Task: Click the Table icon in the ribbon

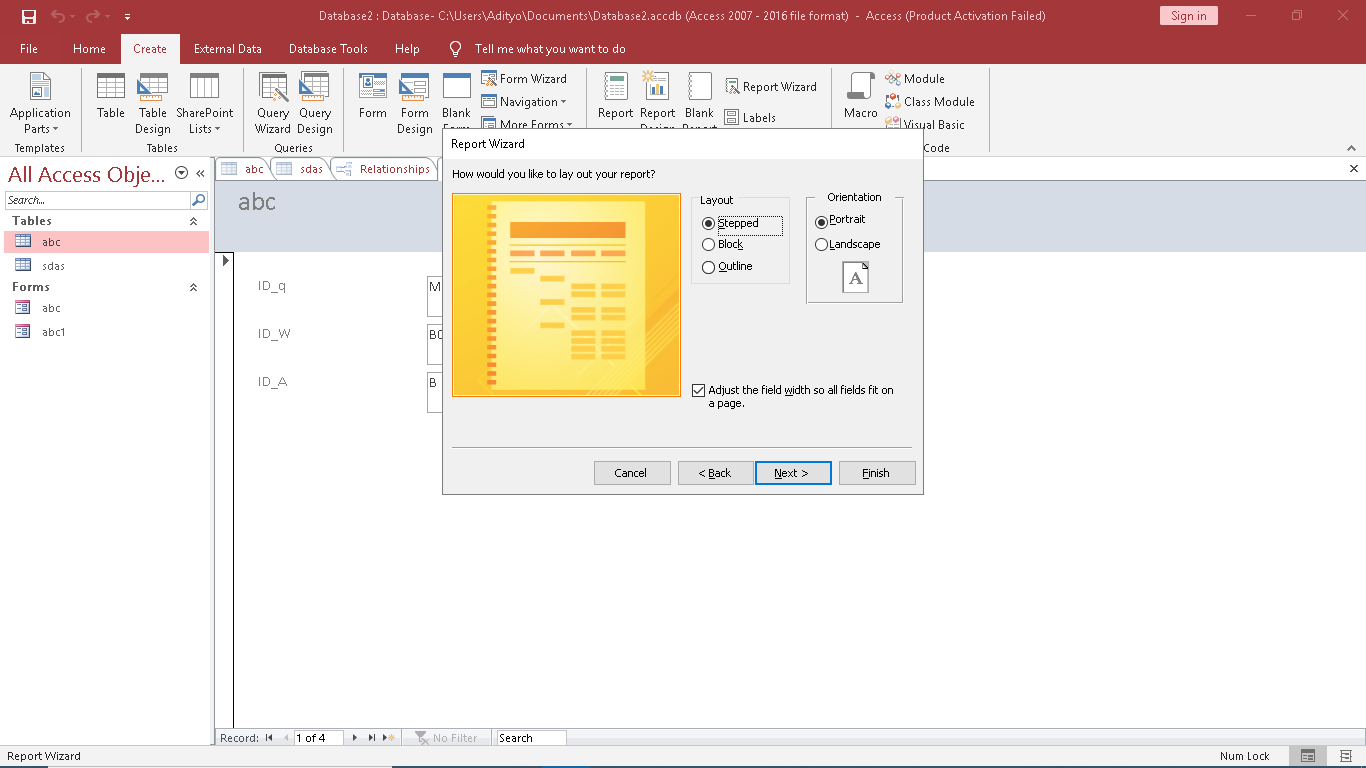Action: point(111,97)
